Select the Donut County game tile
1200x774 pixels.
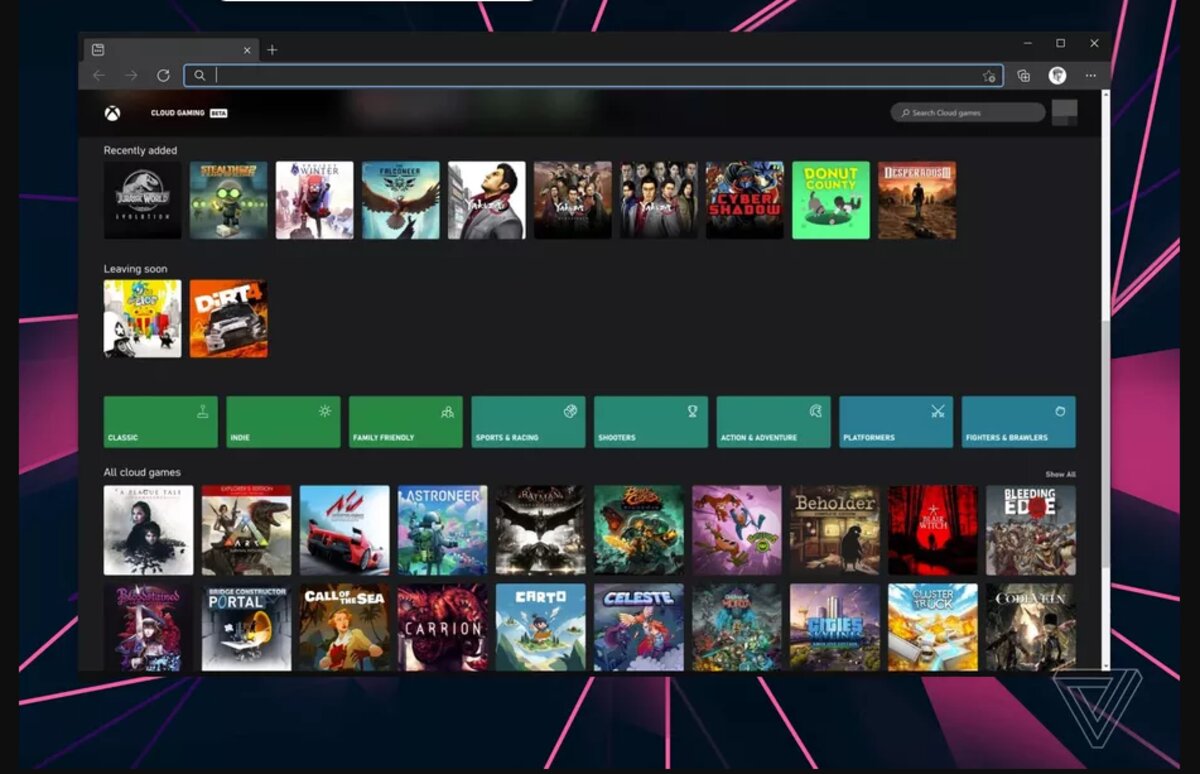click(x=831, y=200)
